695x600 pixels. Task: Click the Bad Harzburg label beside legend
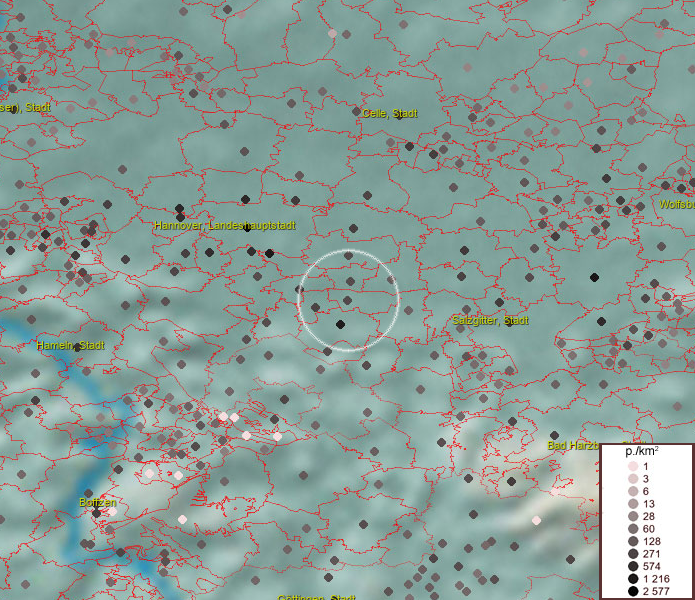572,445
